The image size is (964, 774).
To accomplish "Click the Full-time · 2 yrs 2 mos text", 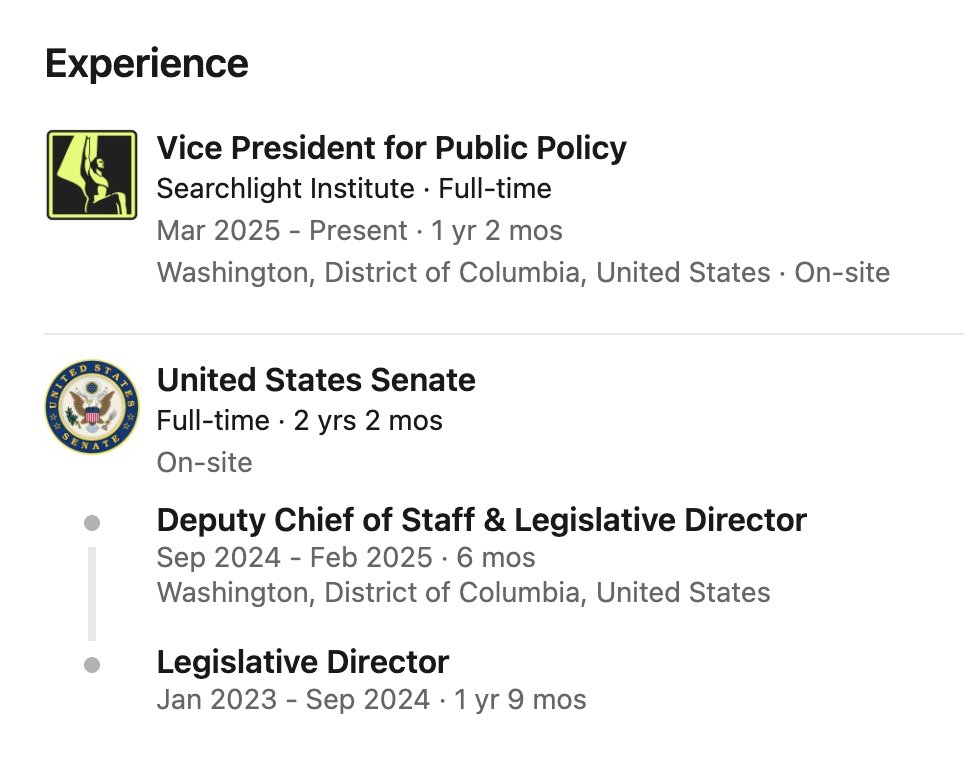I will coord(299,421).
